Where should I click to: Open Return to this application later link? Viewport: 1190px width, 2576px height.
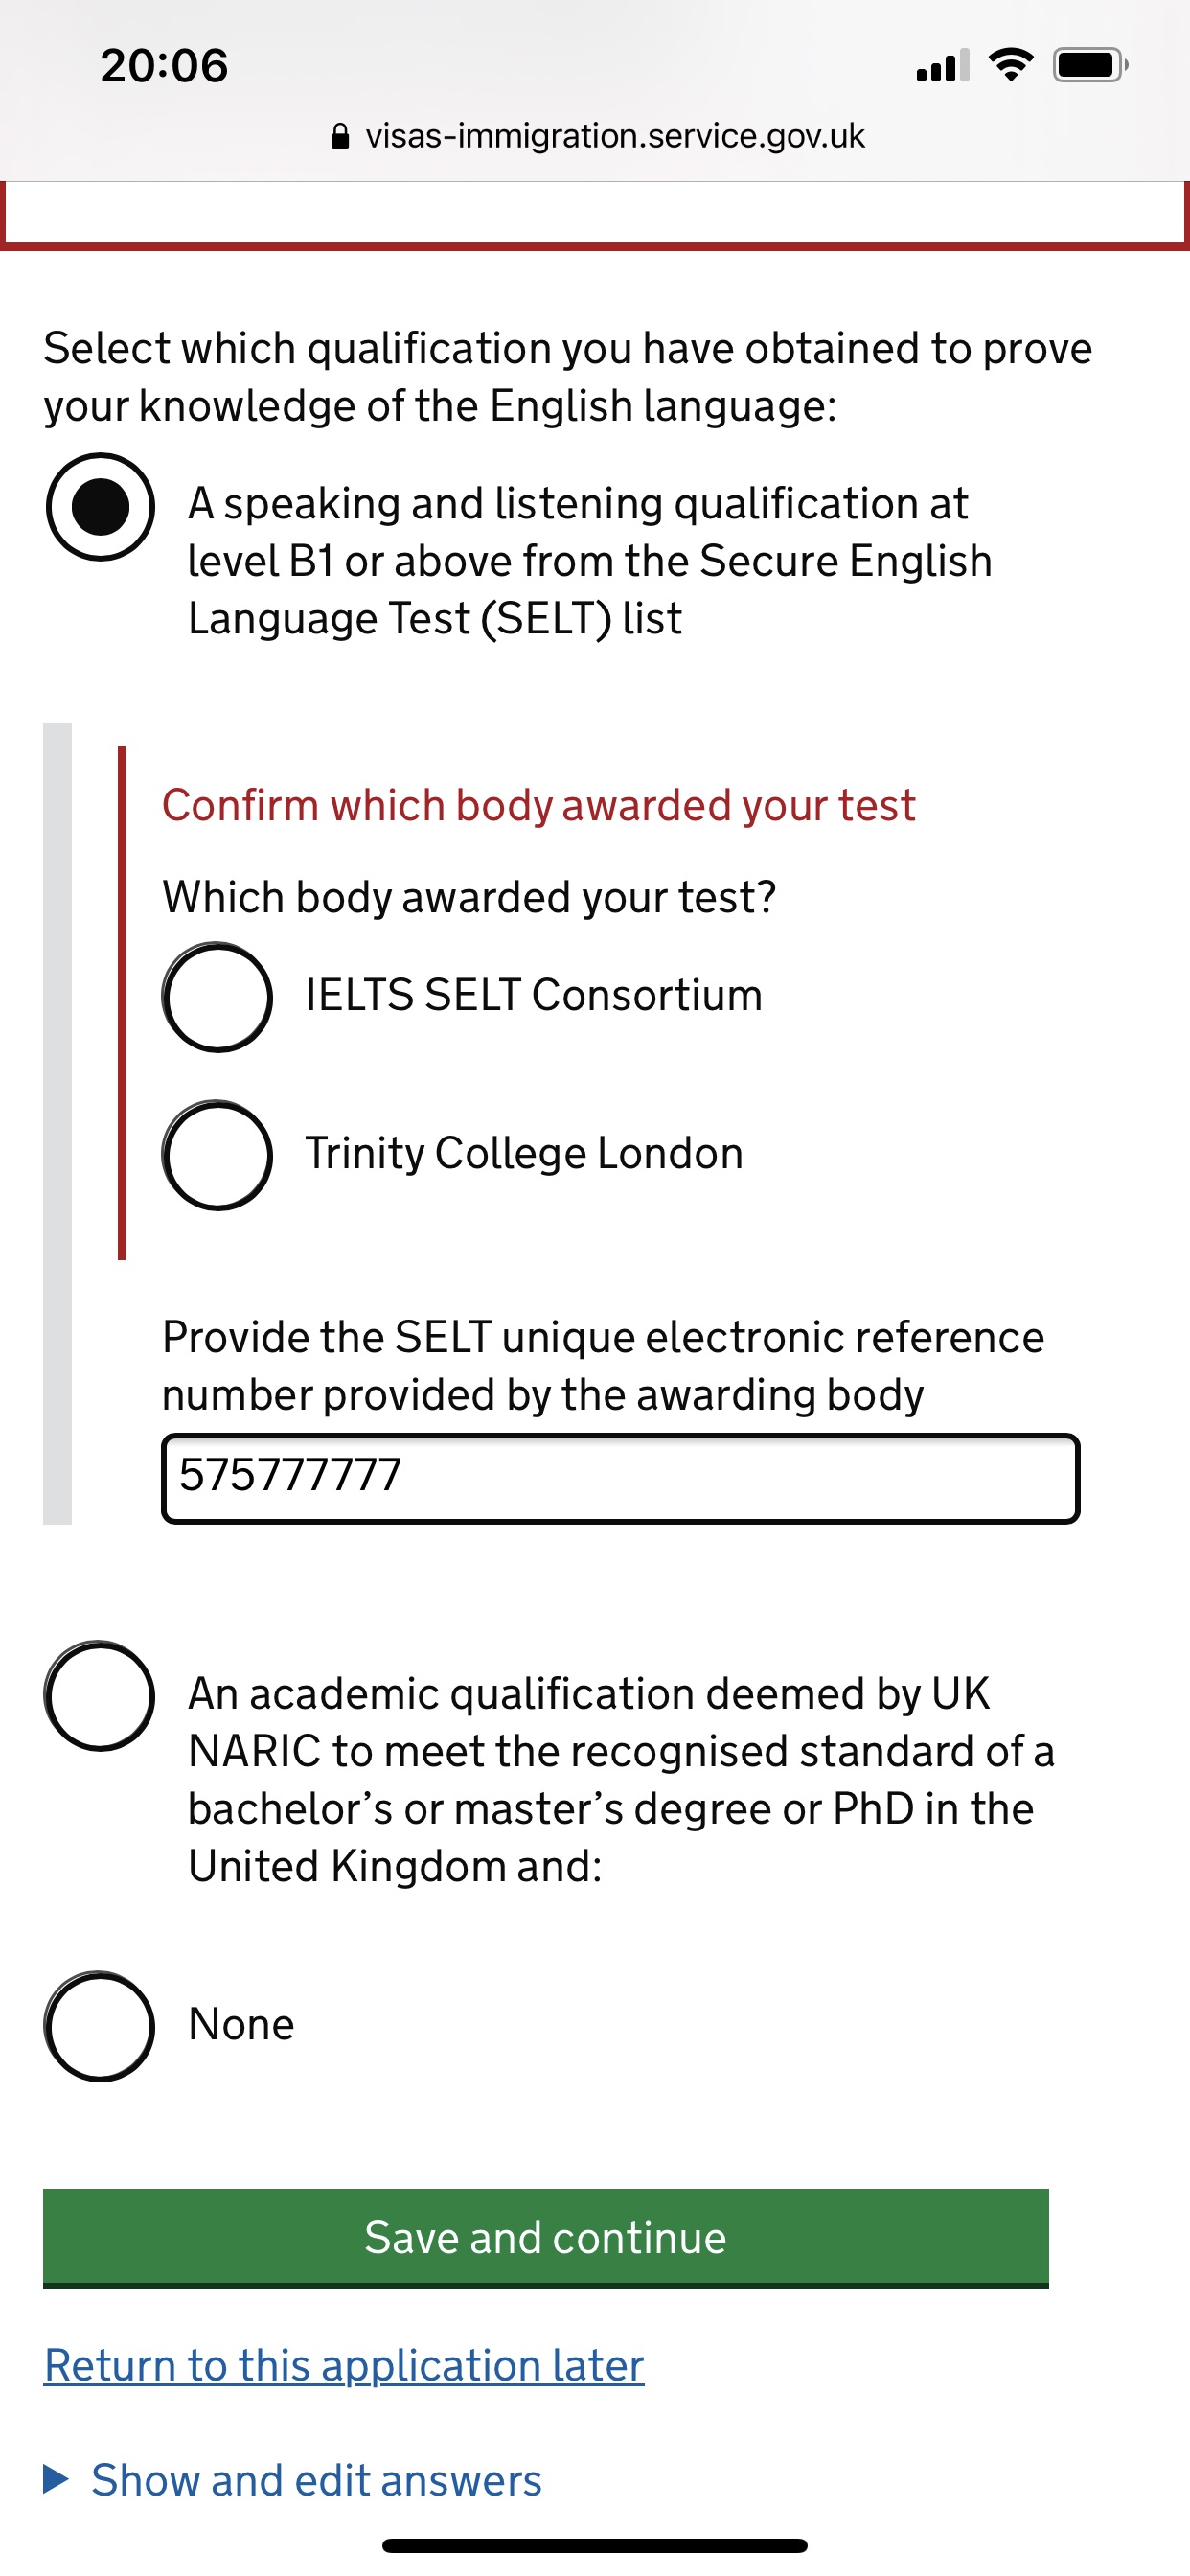pyautogui.click(x=344, y=2365)
